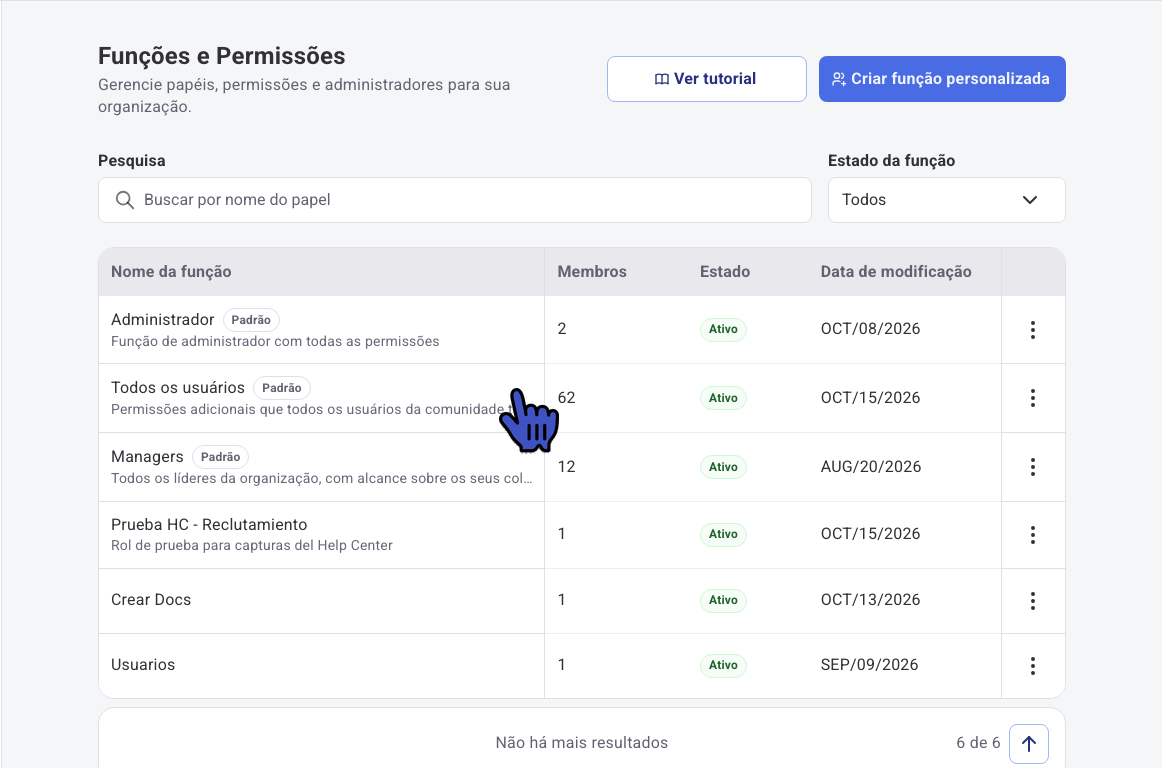Click 'Não há mais resultados' text
The image size is (1162, 768).
point(582,743)
